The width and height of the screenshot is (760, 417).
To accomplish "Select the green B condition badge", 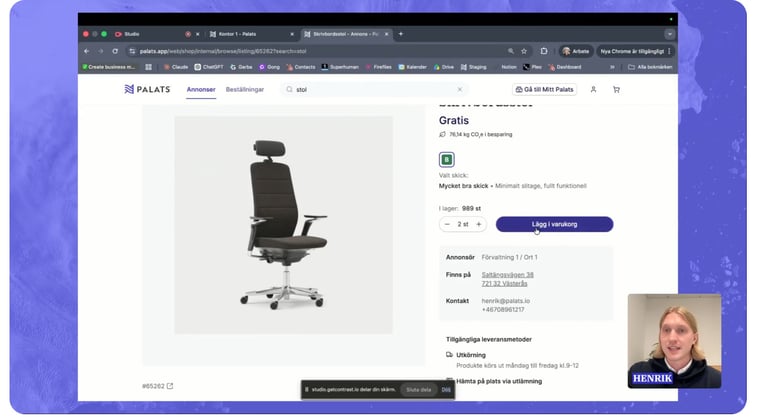I will tap(446, 160).
